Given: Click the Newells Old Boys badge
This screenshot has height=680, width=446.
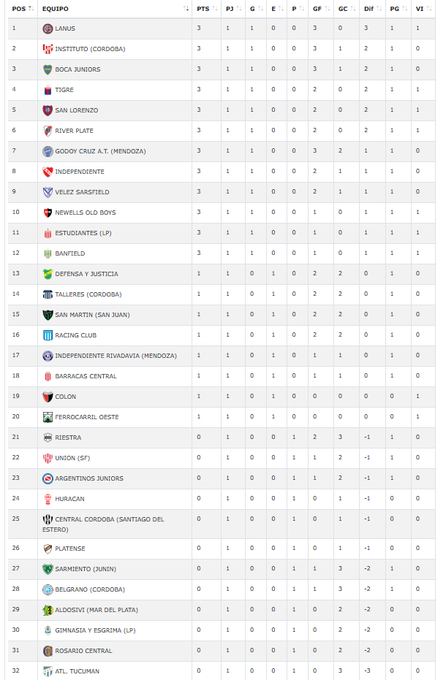Looking at the screenshot, I should pos(48,212).
